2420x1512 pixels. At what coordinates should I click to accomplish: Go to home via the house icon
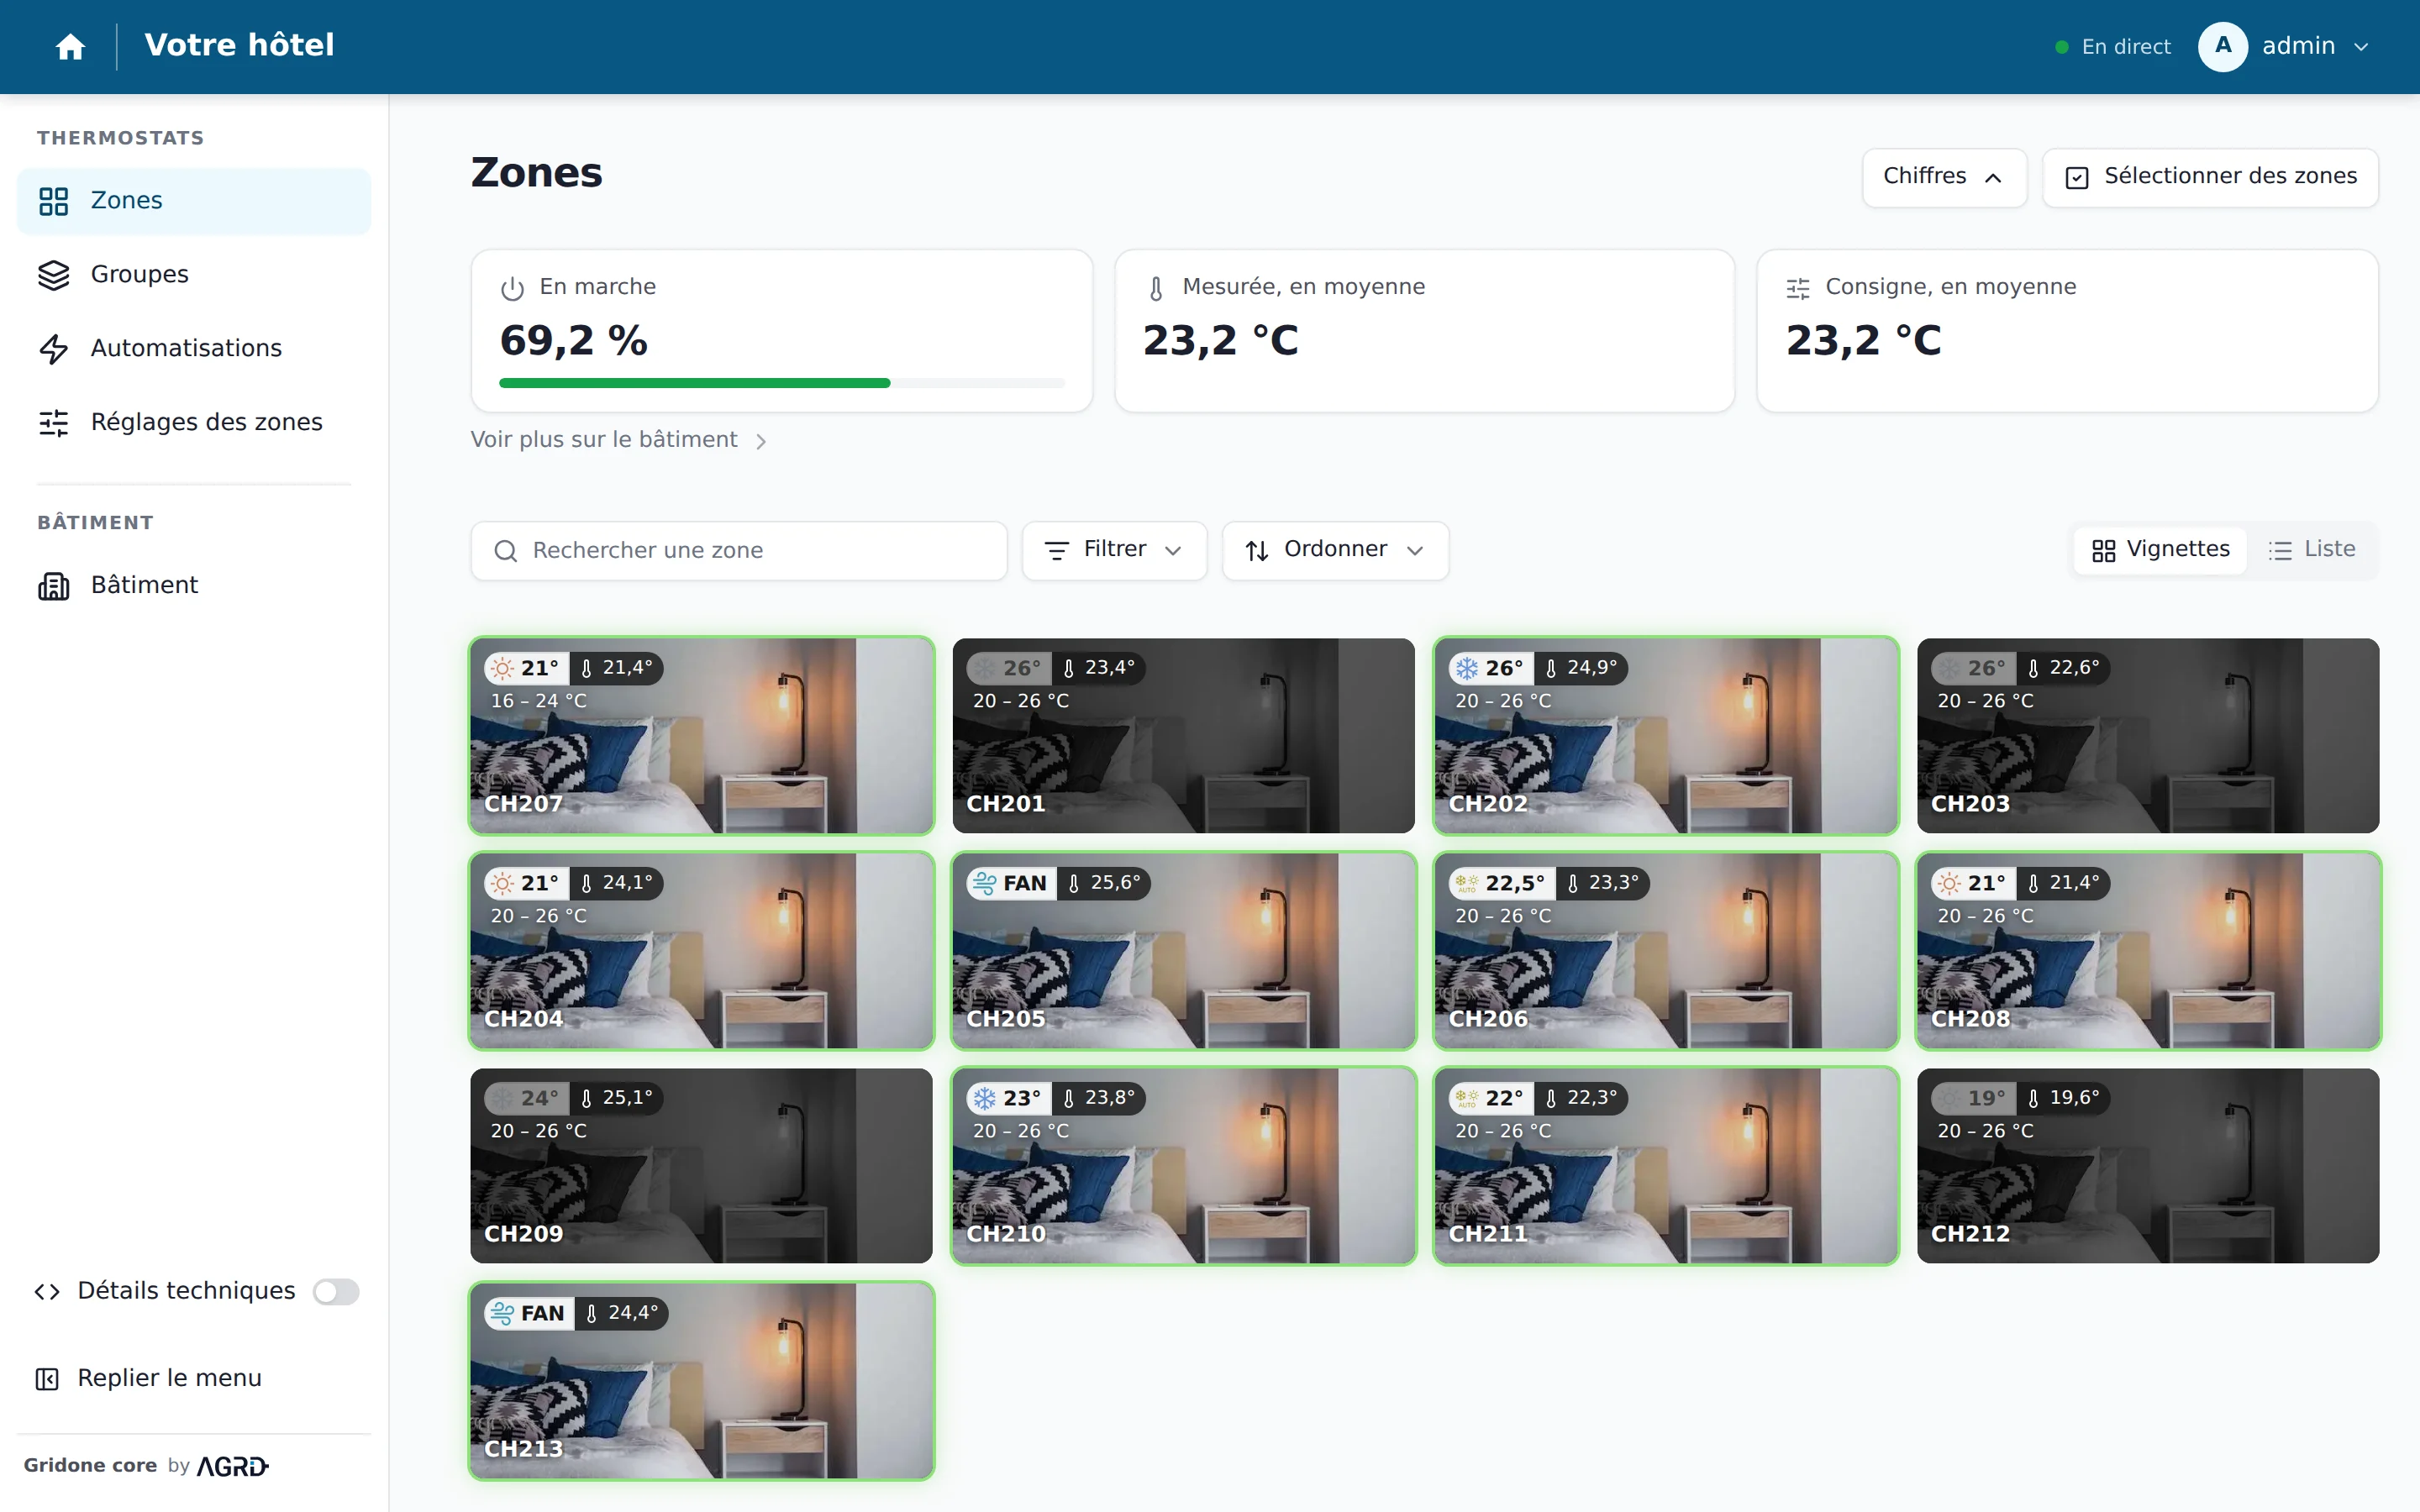click(x=70, y=47)
